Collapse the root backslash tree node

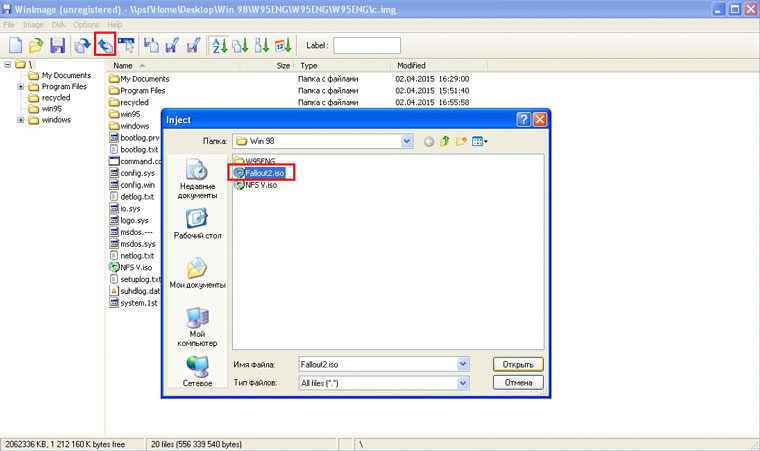(x=8, y=64)
